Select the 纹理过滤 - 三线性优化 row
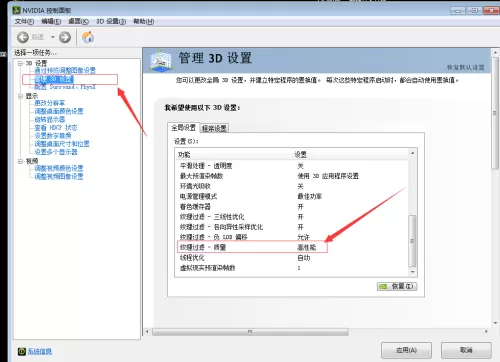 pyautogui.click(x=292, y=217)
